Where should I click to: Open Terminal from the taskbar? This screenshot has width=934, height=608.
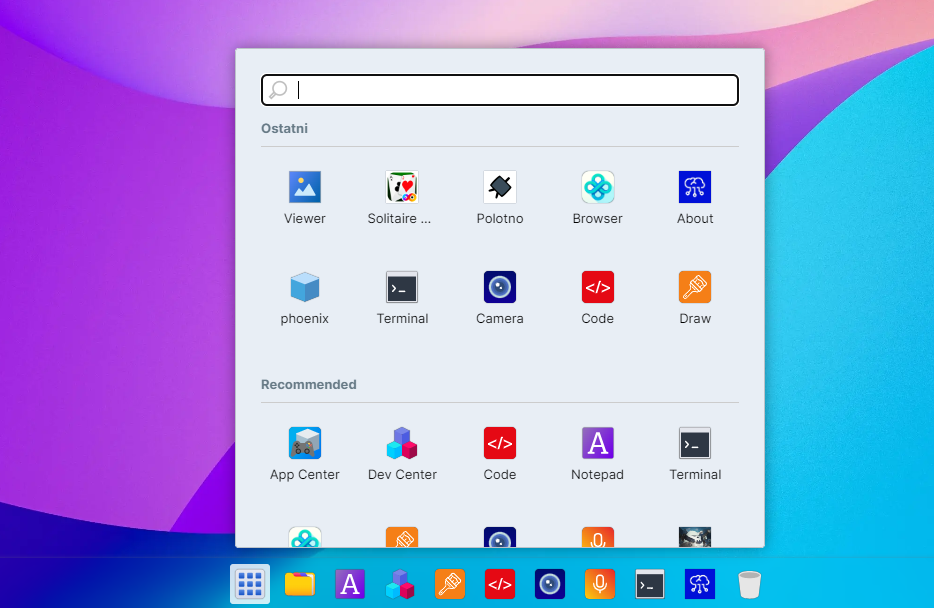click(x=650, y=584)
